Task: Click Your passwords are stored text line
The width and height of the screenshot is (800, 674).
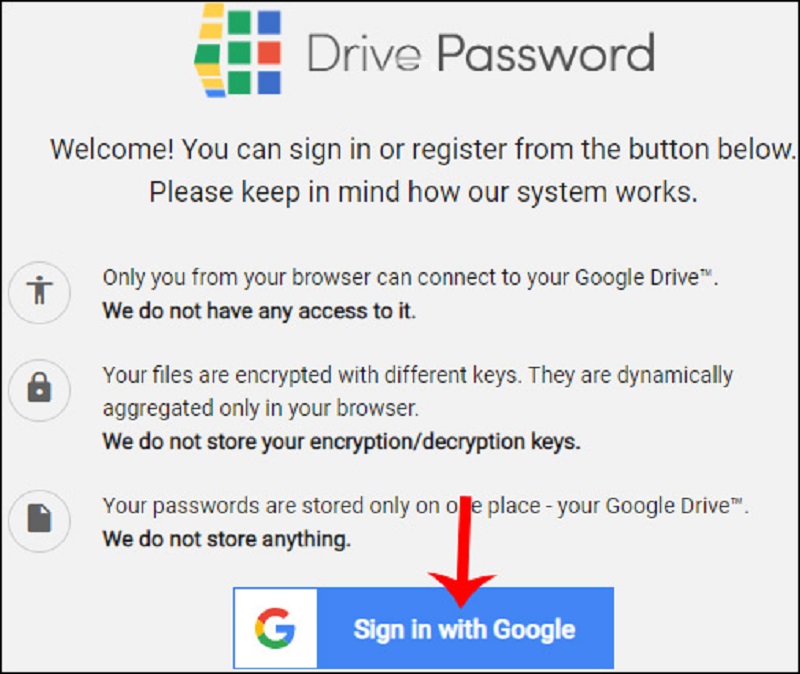Action: point(426,507)
